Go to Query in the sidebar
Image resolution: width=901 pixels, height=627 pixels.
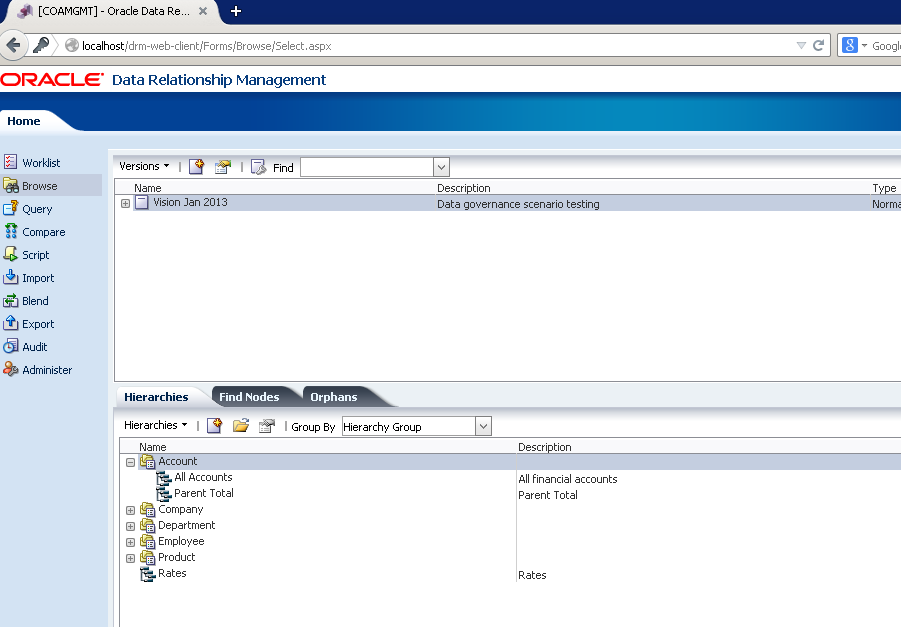(37, 209)
